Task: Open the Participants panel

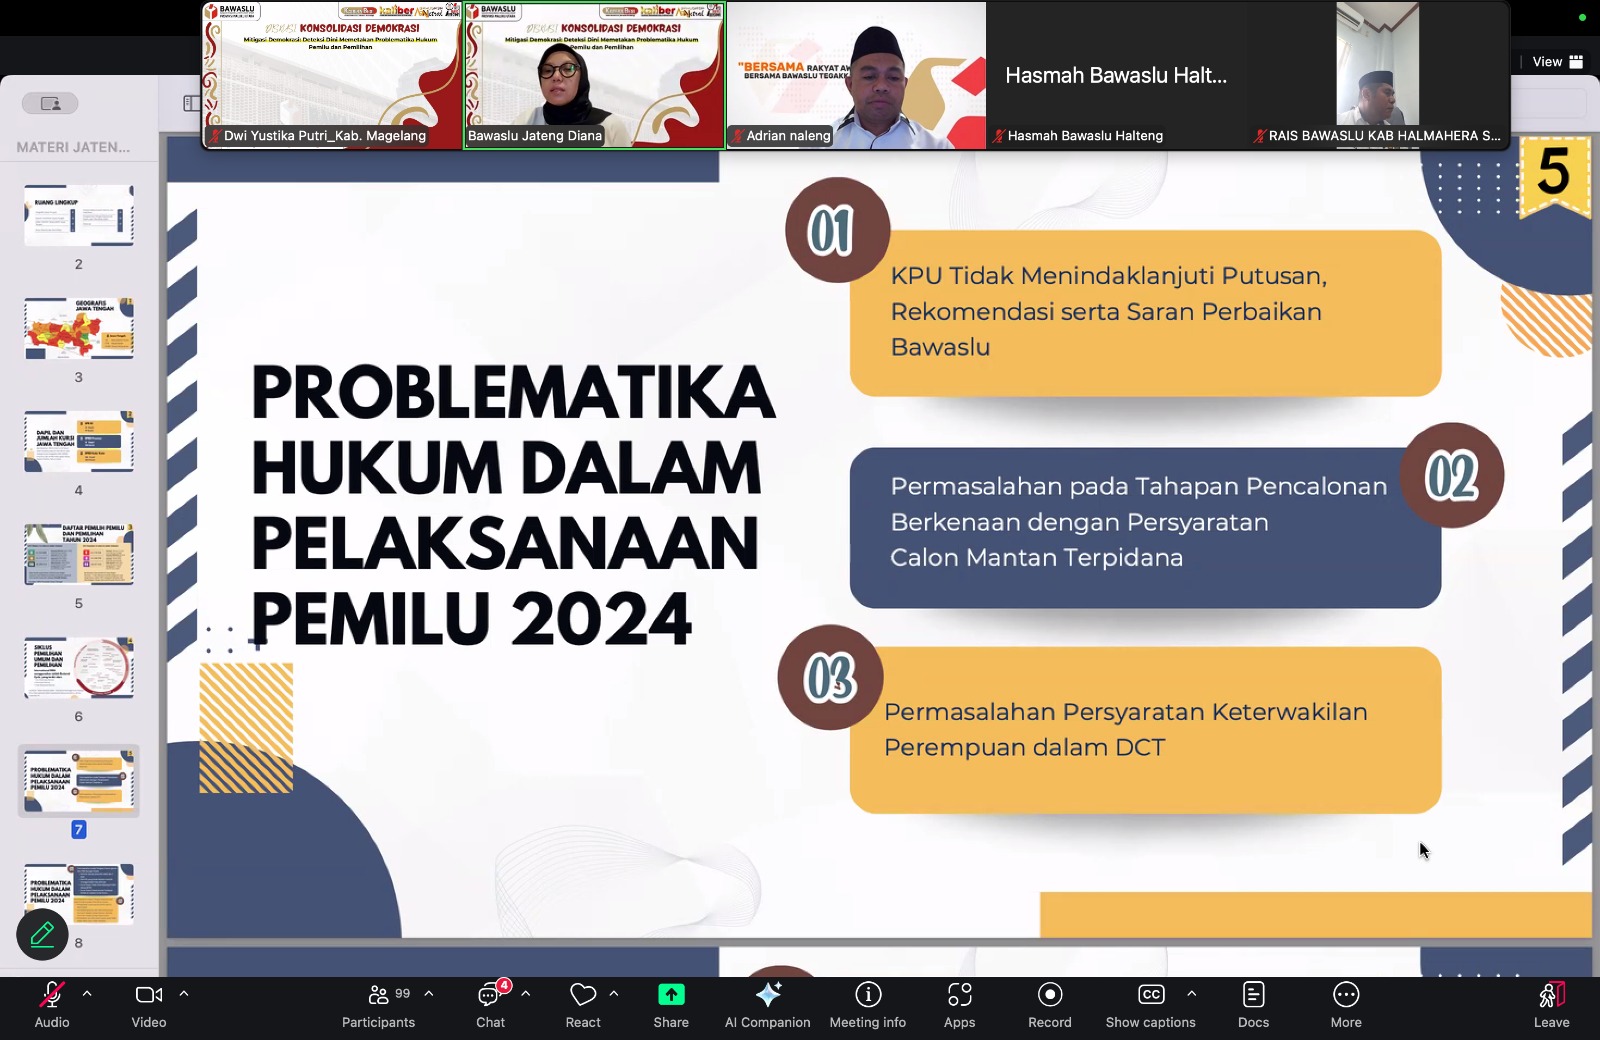Action: (378, 1004)
